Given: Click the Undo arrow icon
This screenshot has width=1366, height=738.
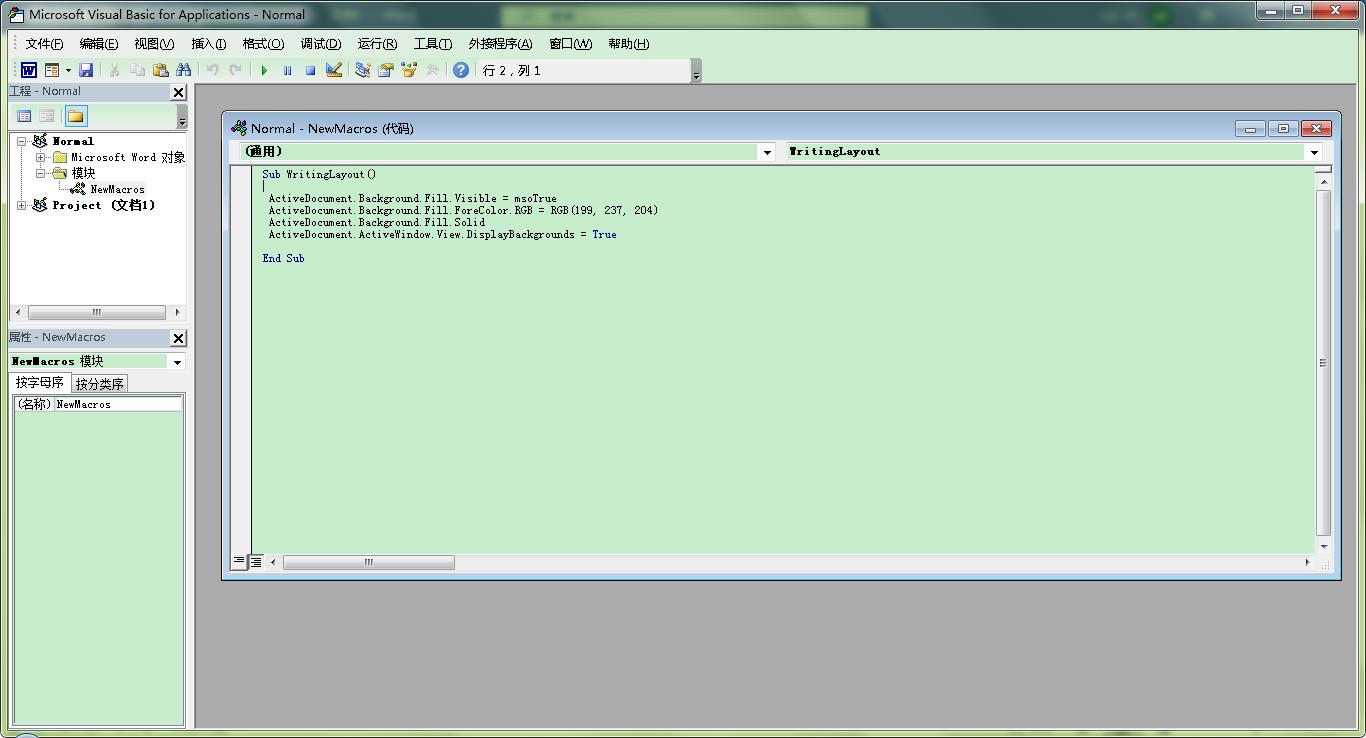Looking at the screenshot, I should (x=212, y=70).
